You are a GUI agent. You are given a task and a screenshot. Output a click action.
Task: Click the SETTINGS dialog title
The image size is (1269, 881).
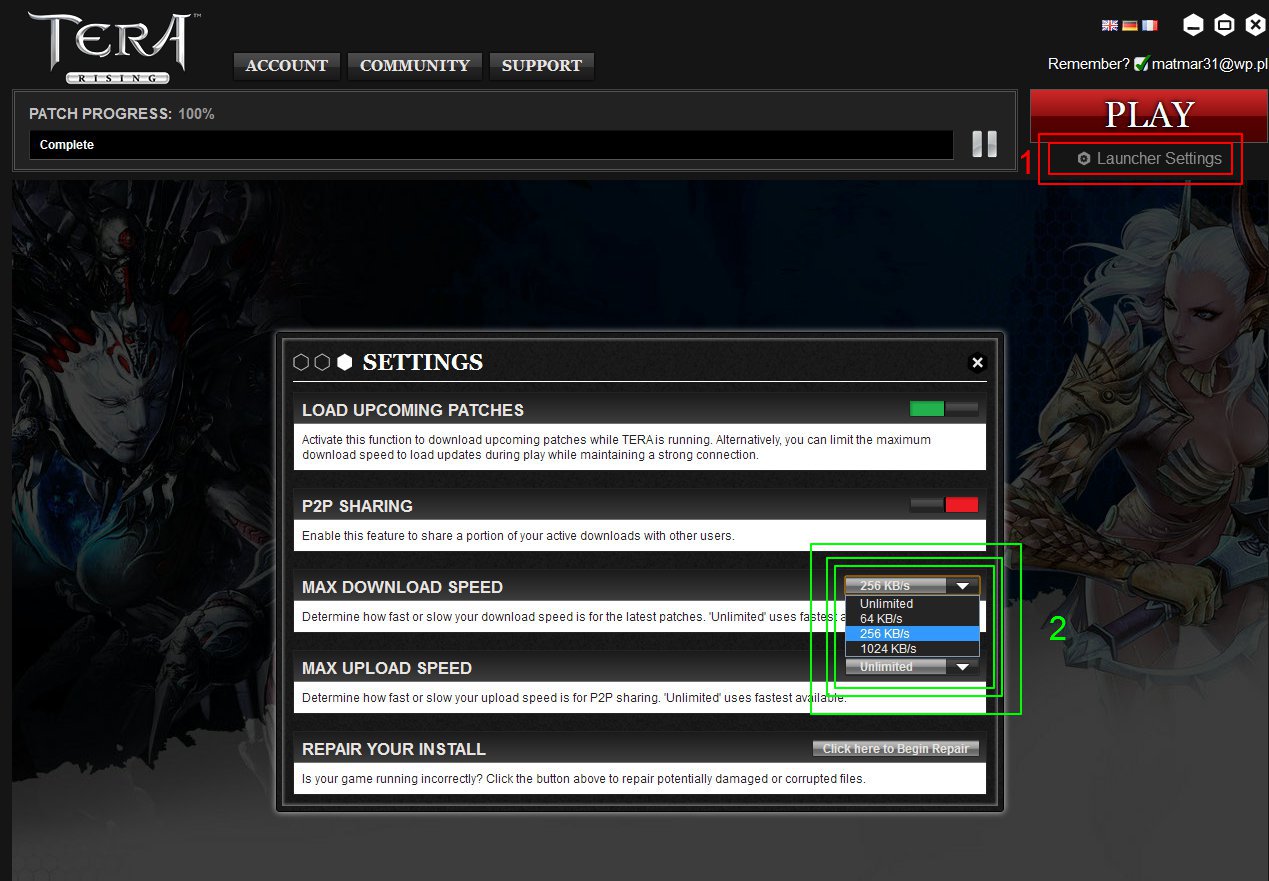(x=423, y=362)
